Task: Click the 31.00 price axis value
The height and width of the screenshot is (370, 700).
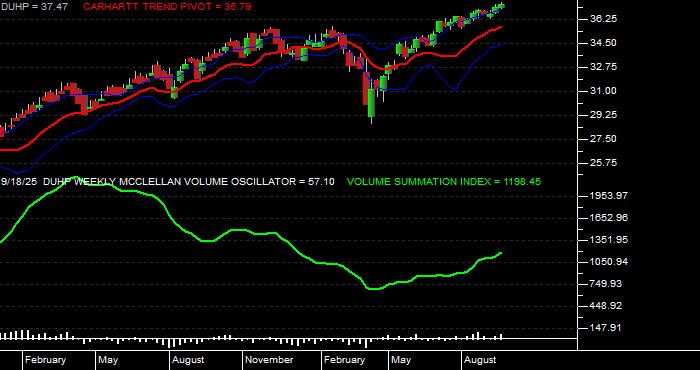Action: 603,91
